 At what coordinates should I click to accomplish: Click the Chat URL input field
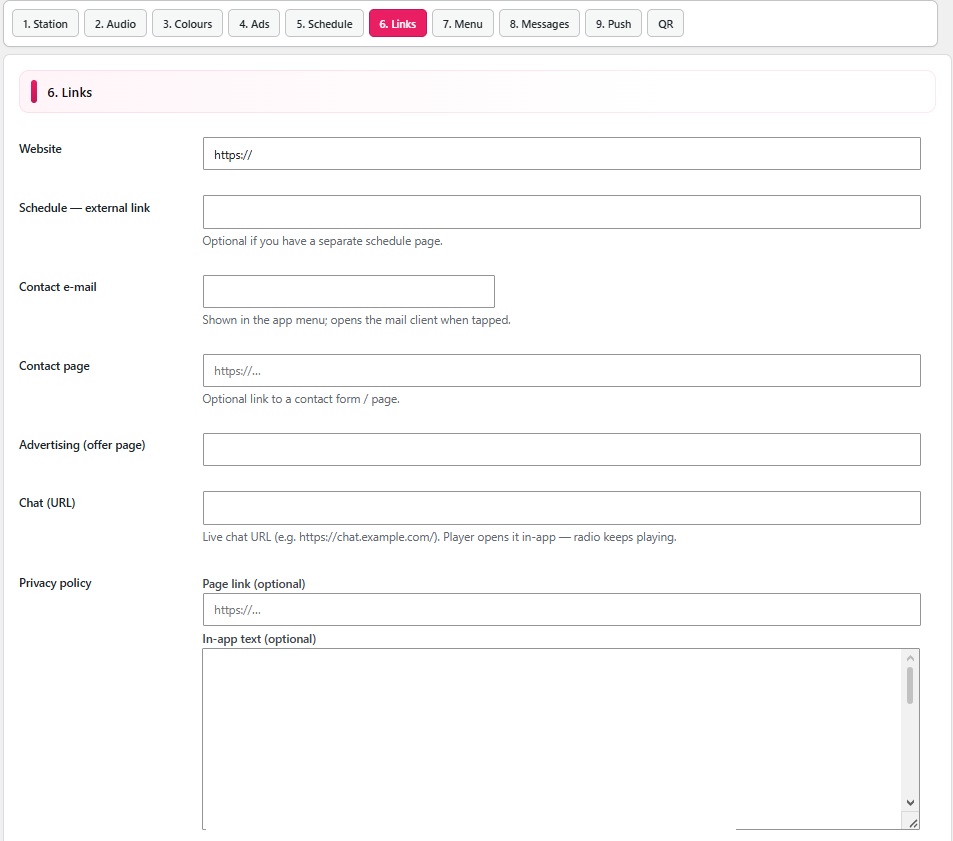[x=562, y=508]
